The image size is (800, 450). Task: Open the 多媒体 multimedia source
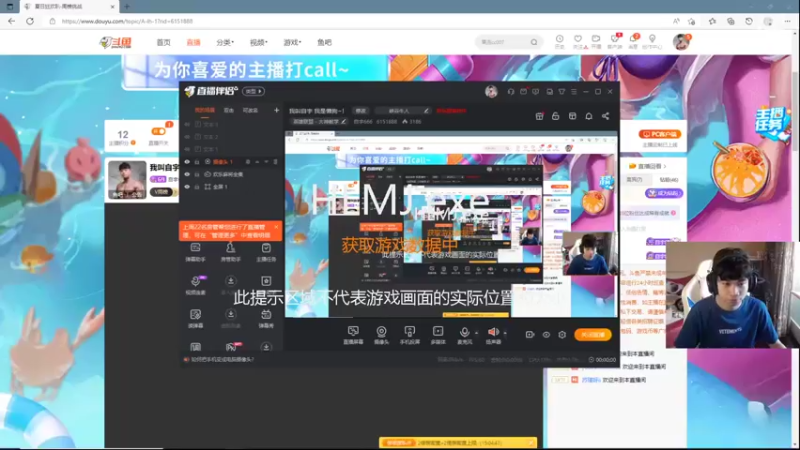[x=438, y=335]
